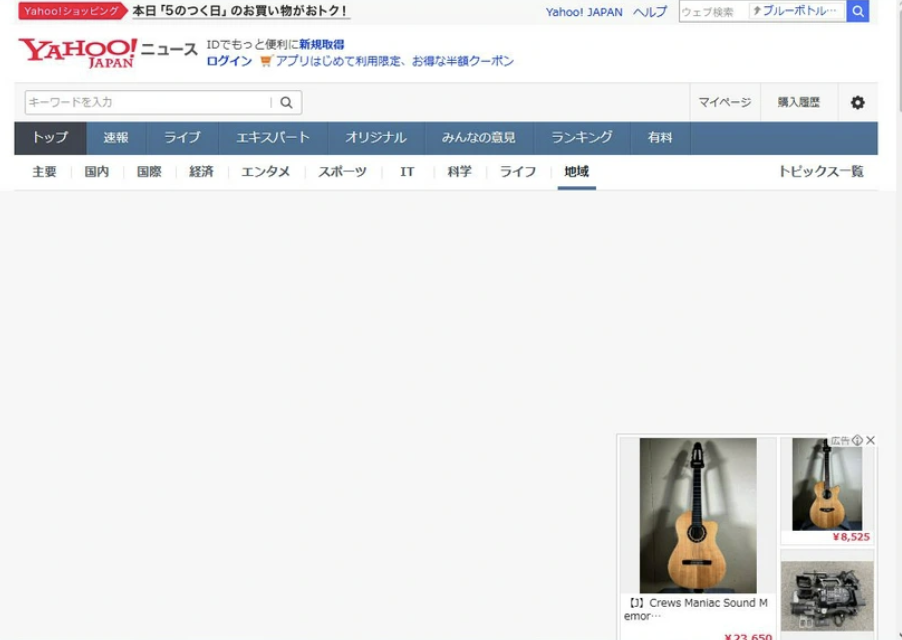Open 購入履歴

point(798,102)
